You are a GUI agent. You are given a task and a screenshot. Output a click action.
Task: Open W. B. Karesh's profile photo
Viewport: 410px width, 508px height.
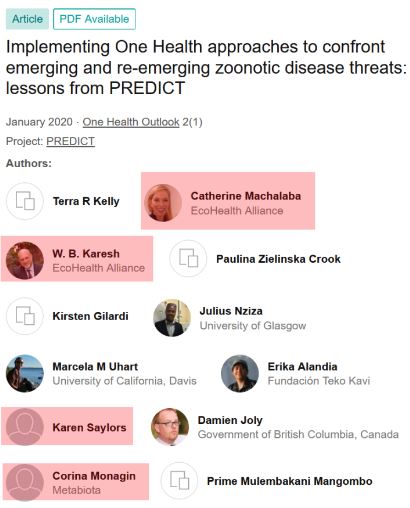click(25, 260)
